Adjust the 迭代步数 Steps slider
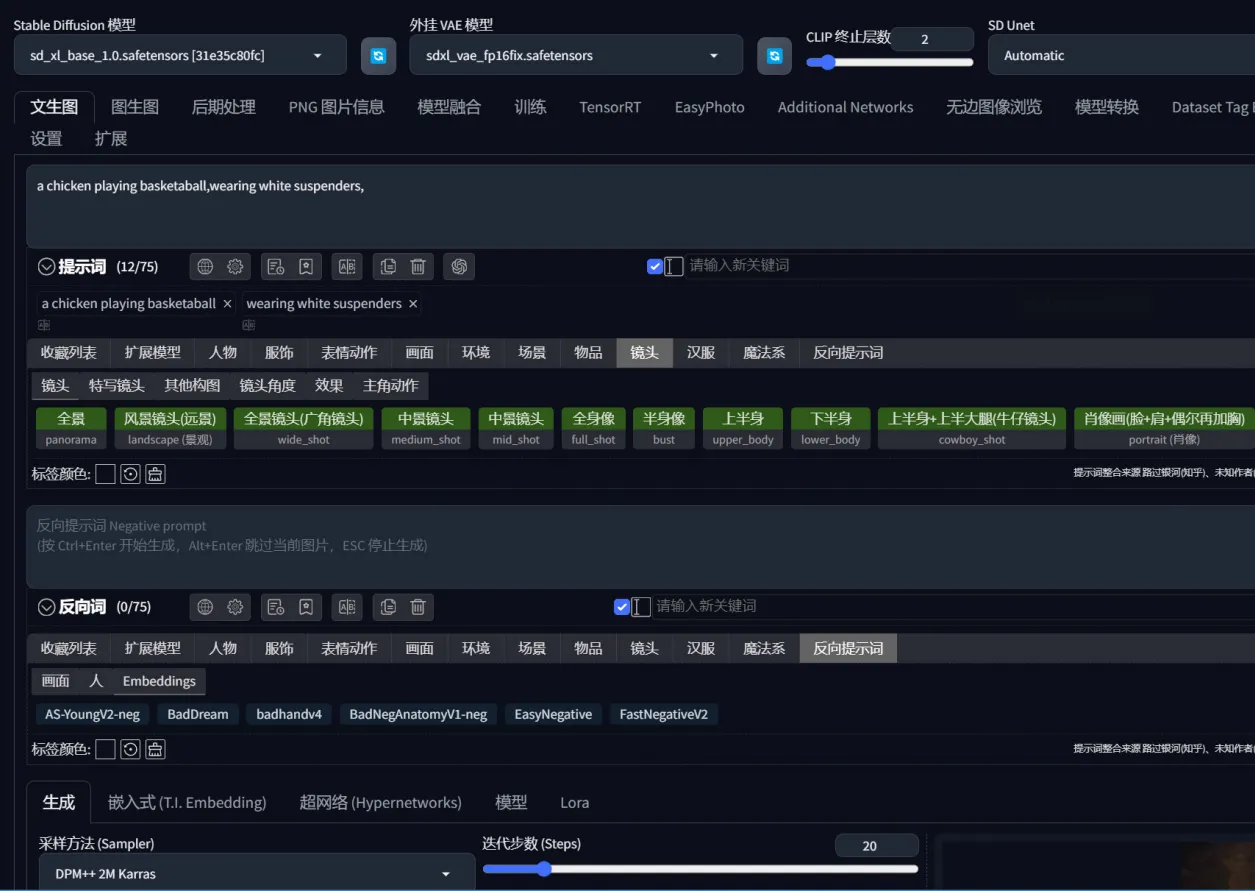 [x=544, y=869]
